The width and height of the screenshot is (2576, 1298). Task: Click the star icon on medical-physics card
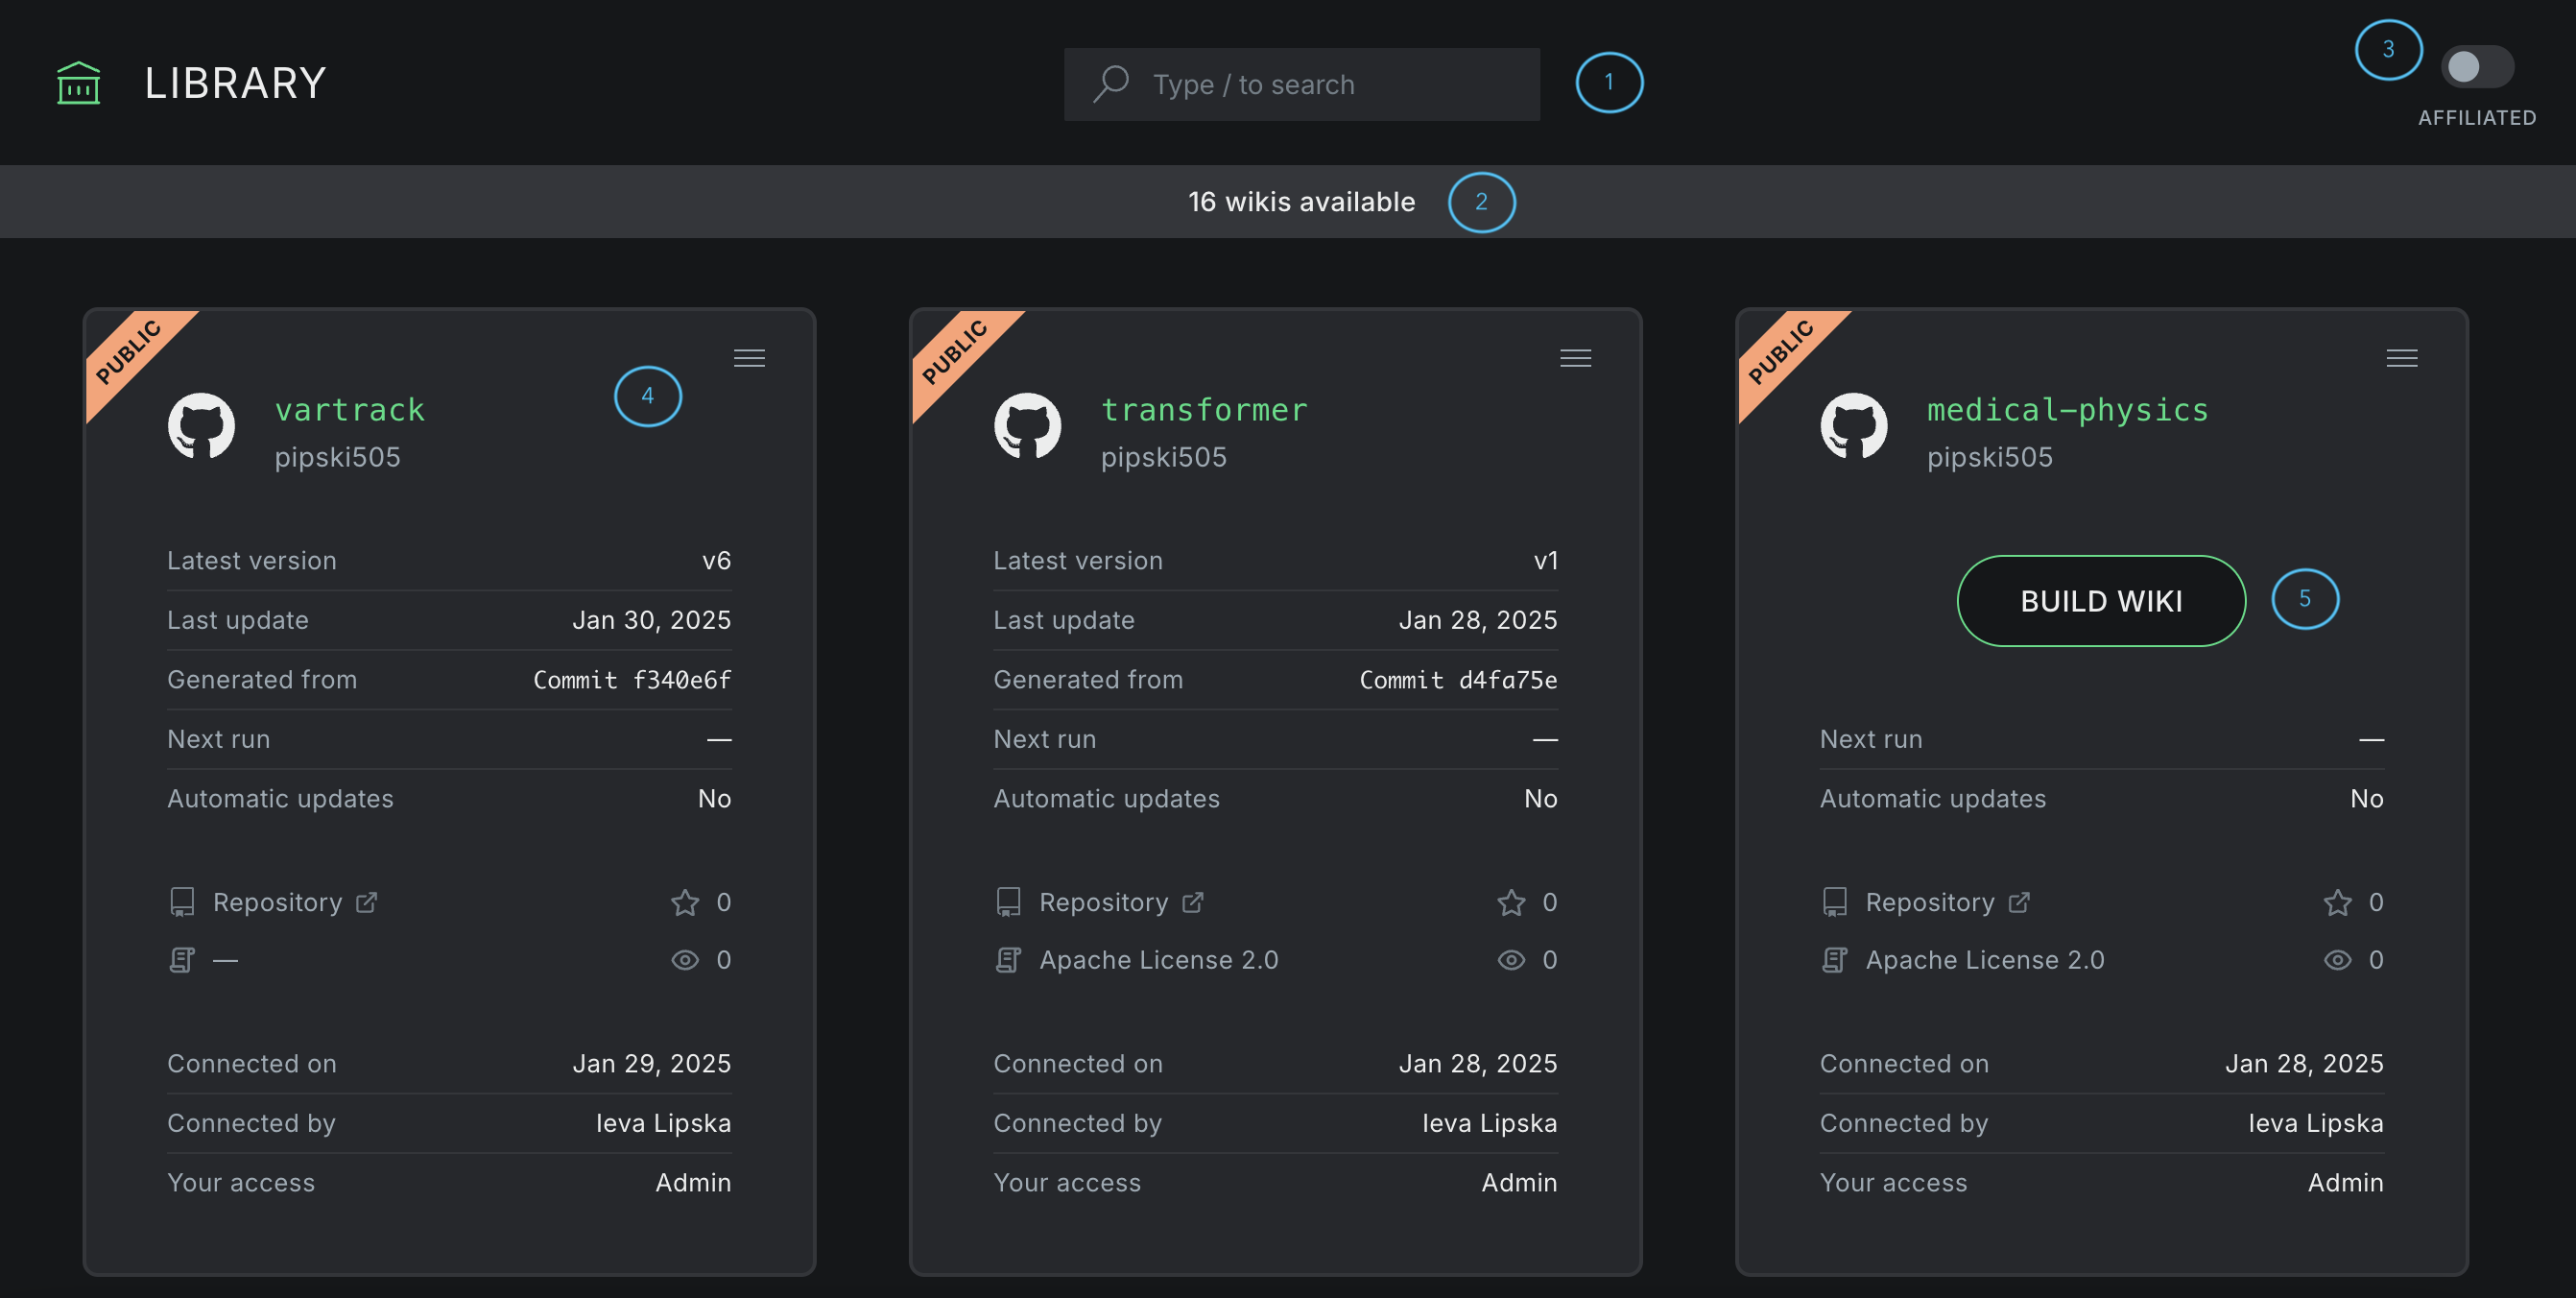pos(2337,902)
